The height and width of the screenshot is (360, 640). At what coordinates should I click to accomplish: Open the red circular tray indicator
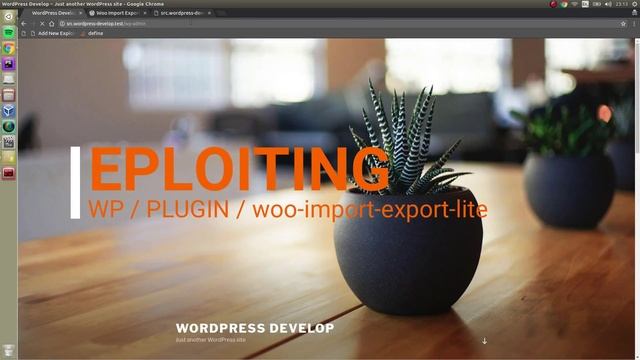(553, 4)
